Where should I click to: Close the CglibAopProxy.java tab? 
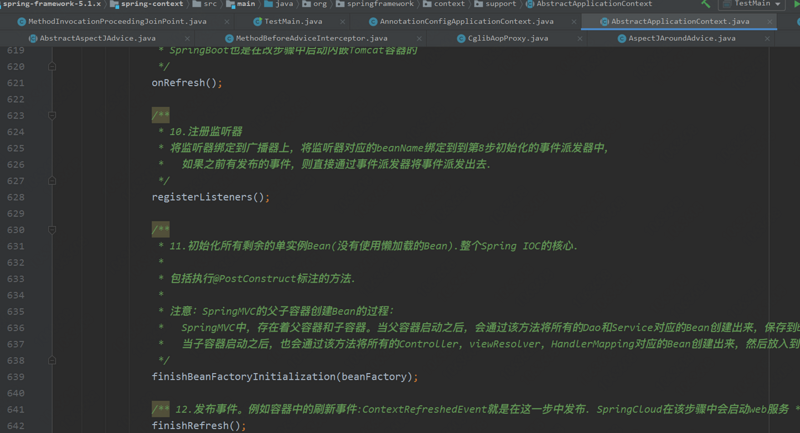coord(580,39)
